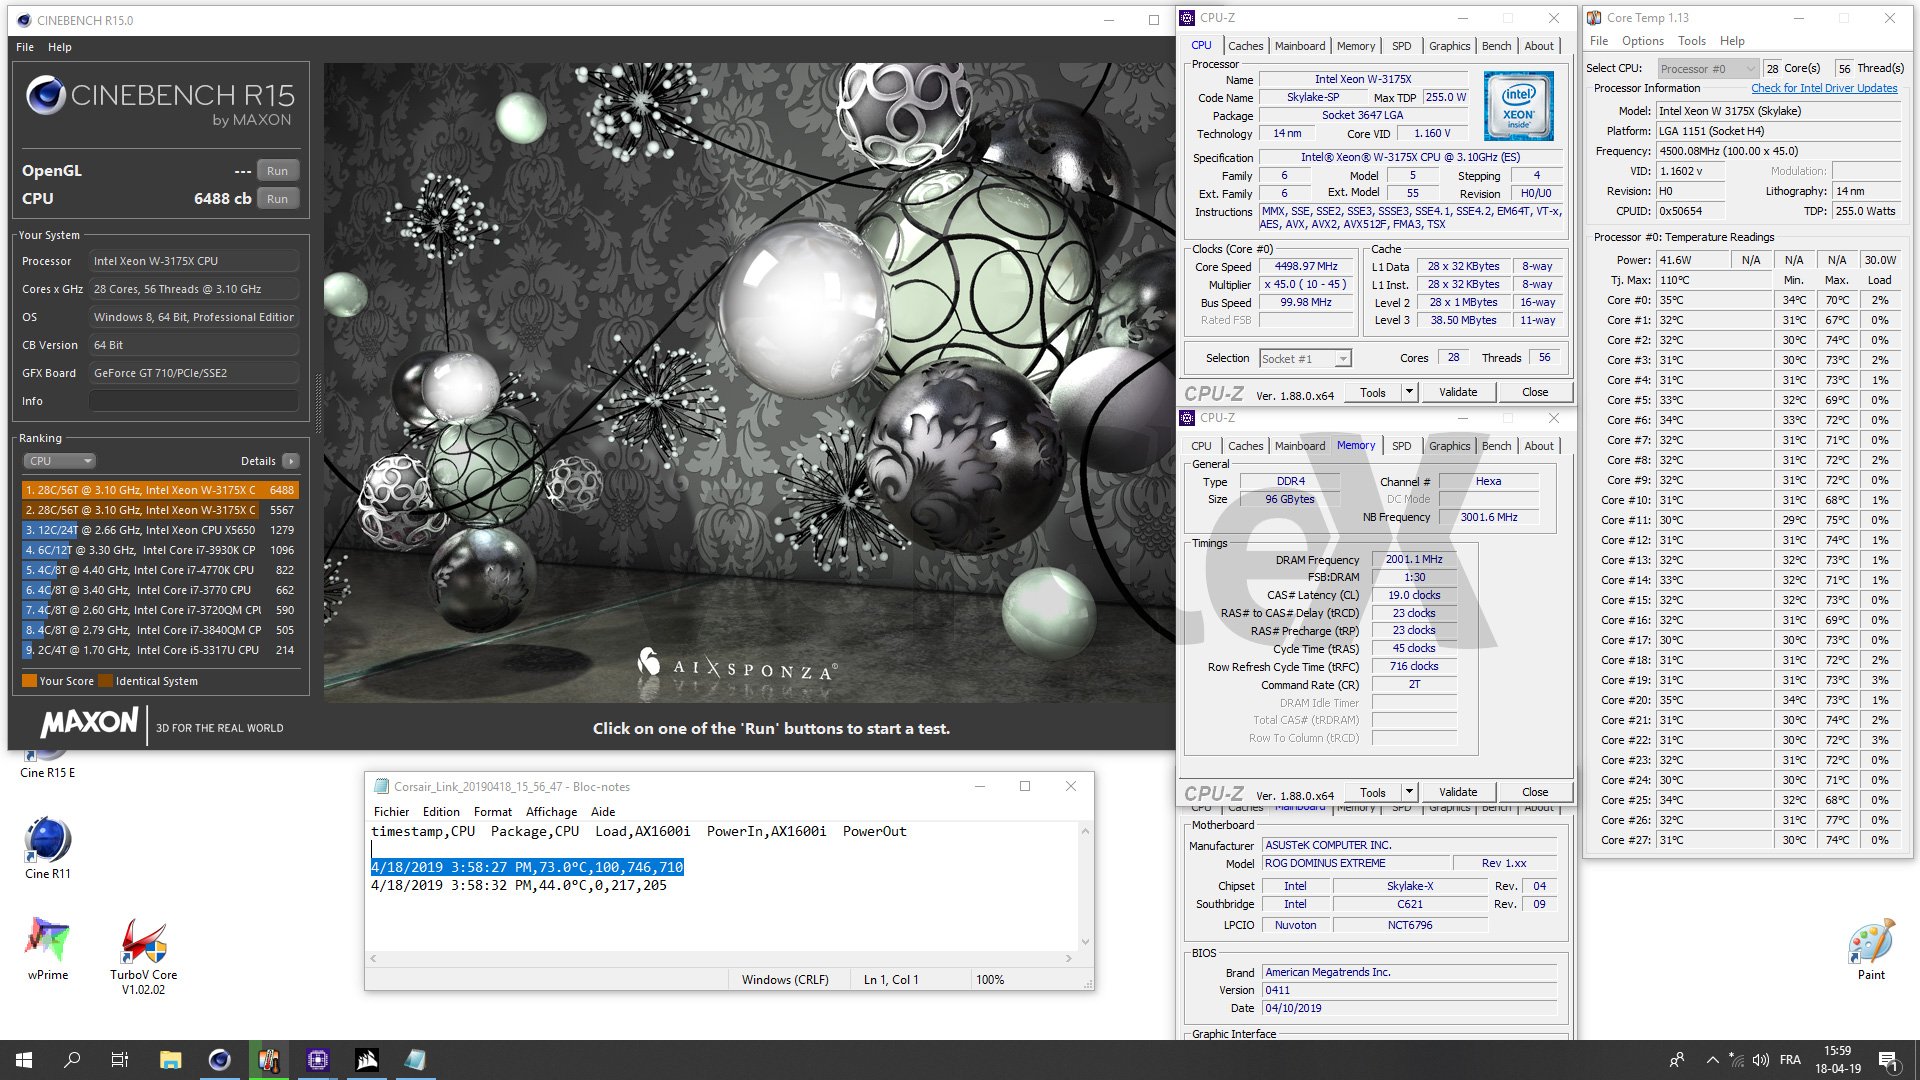Switch to Cinebench taskbar icon
Image resolution: width=1920 pixels, height=1080 pixels.
click(x=219, y=1060)
